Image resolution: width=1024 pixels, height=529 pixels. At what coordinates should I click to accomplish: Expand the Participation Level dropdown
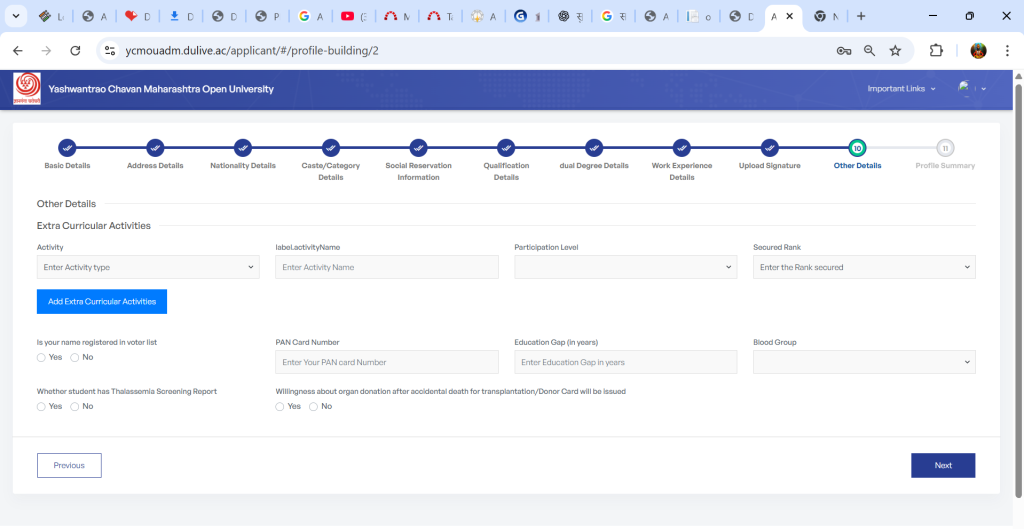tap(625, 267)
